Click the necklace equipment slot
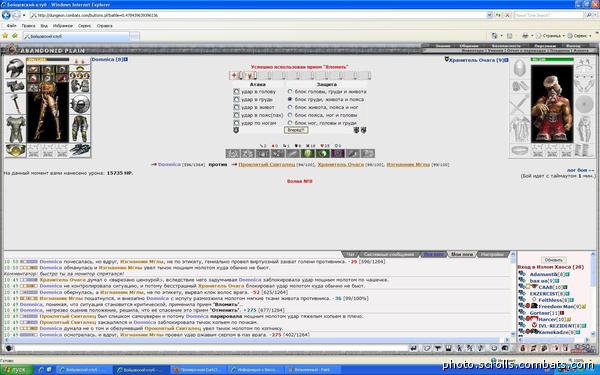This screenshot has width=600, height=375. 80,68
